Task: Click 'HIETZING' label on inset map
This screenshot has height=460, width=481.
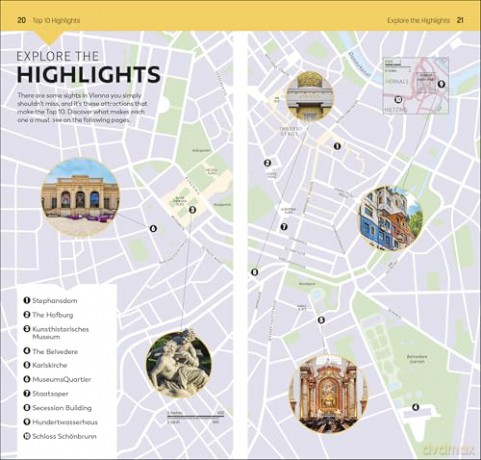Action: click(396, 110)
